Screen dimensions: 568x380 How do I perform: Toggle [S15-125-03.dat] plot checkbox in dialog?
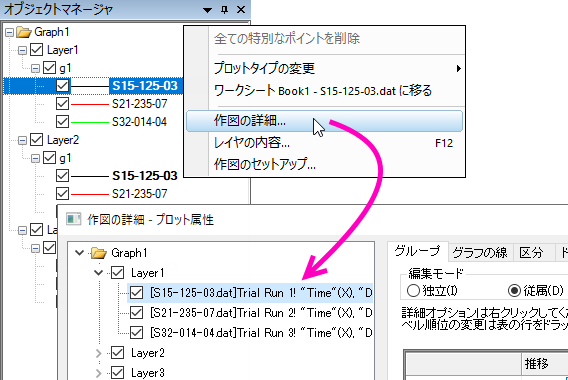click(137, 293)
